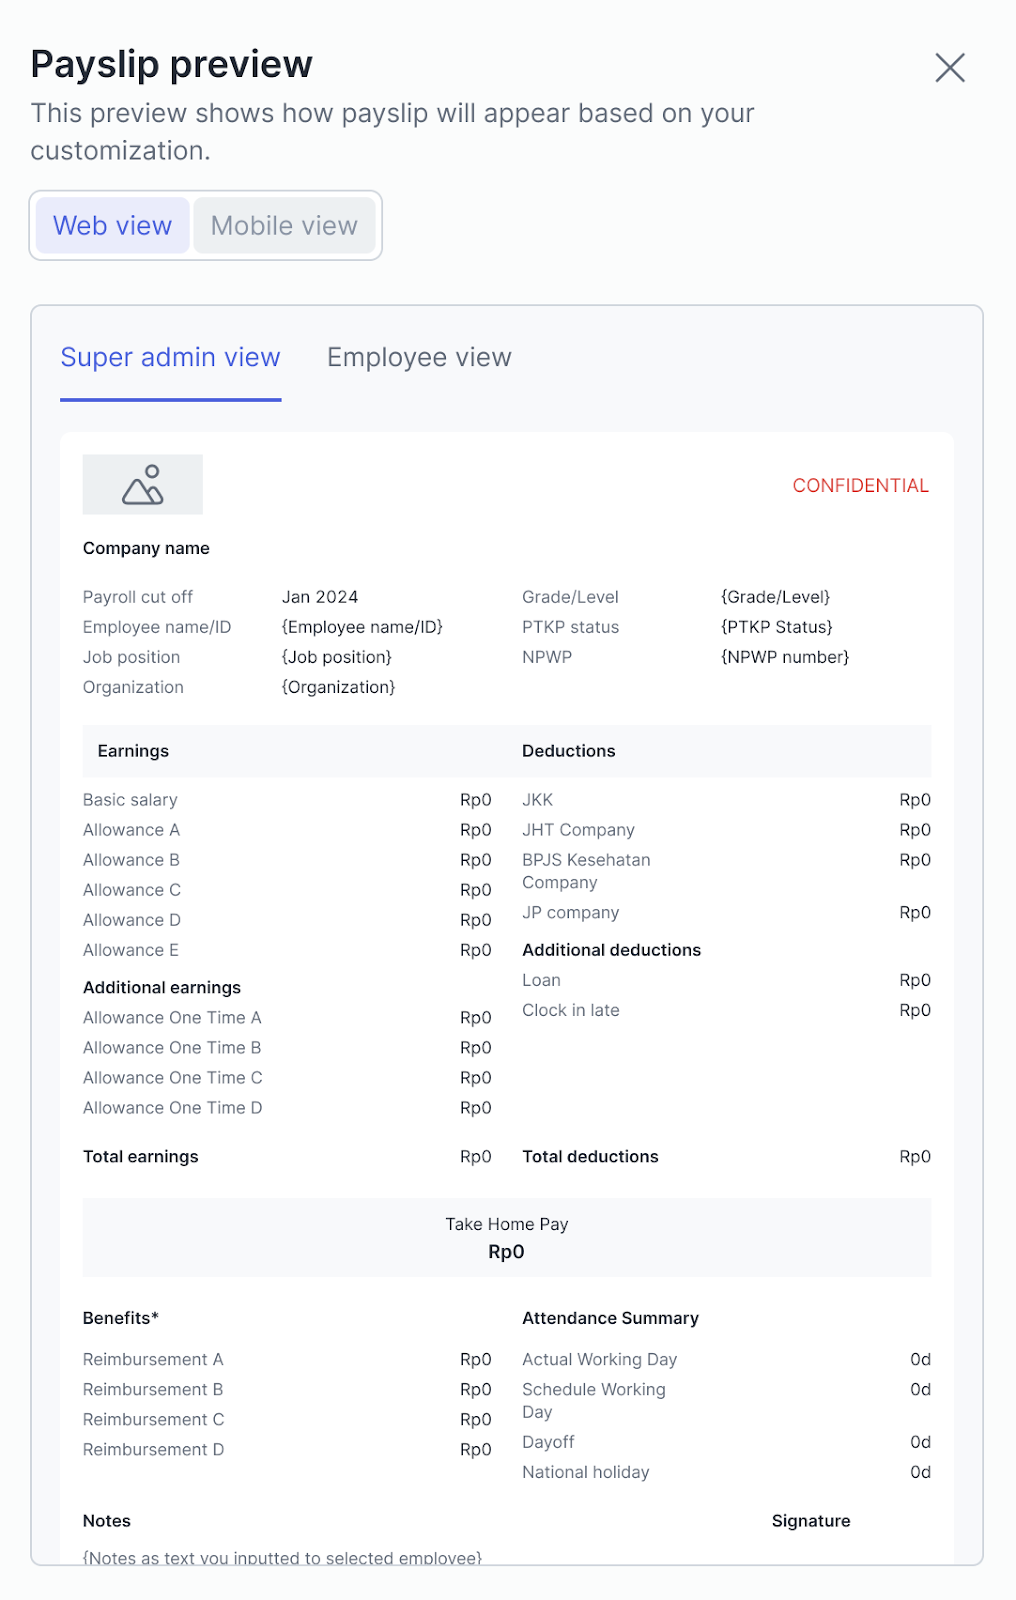The height and width of the screenshot is (1600, 1016).
Task: Click the Take Home Pay amount
Action: (x=506, y=1252)
